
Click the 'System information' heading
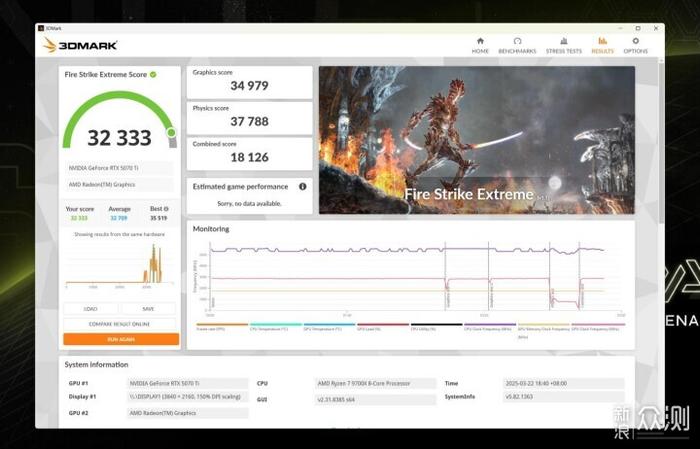[96, 365]
